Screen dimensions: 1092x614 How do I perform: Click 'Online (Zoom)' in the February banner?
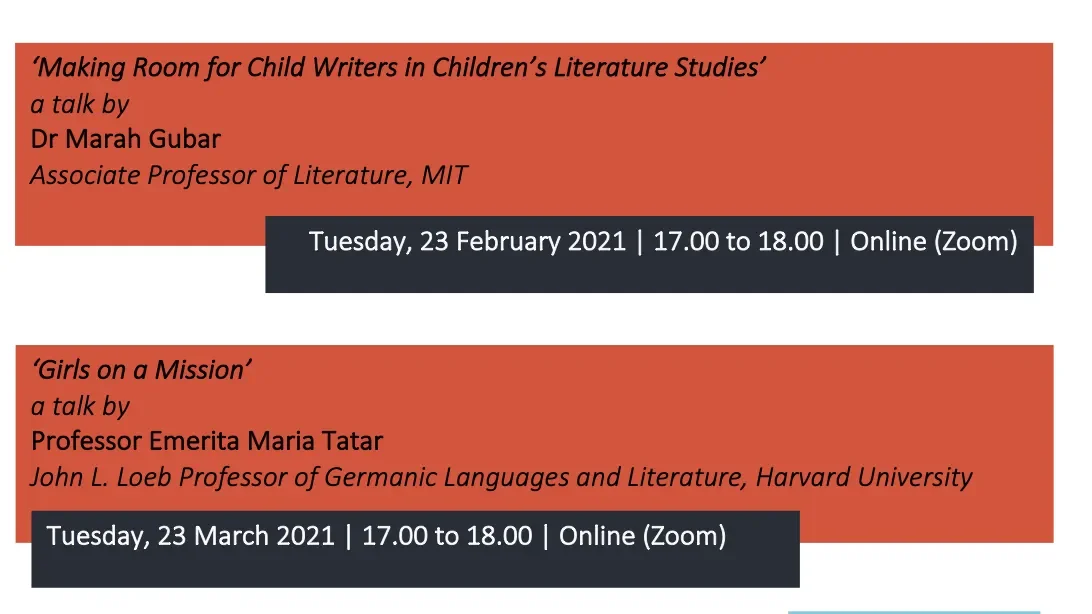click(934, 242)
